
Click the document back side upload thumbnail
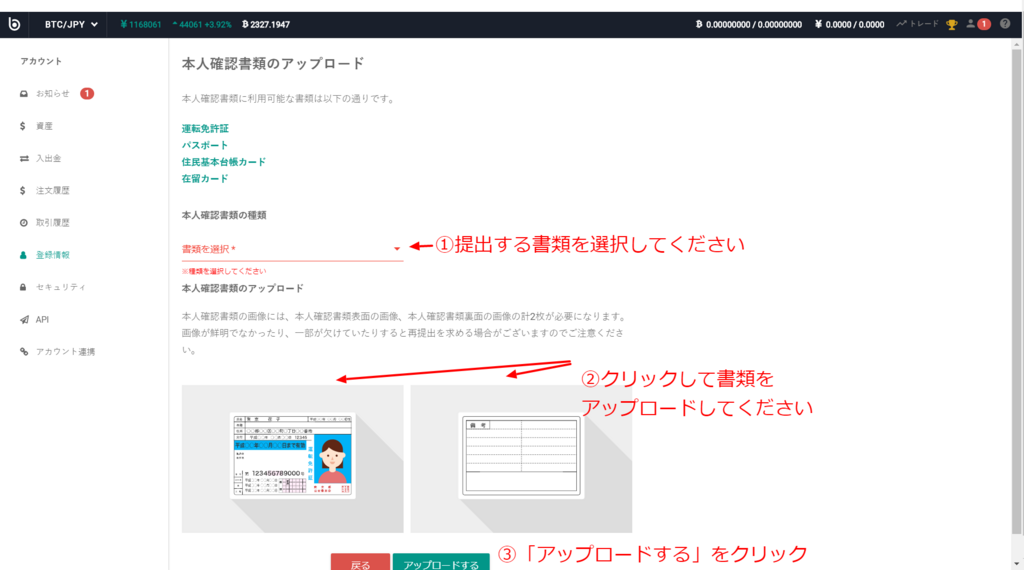coord(521,459)
